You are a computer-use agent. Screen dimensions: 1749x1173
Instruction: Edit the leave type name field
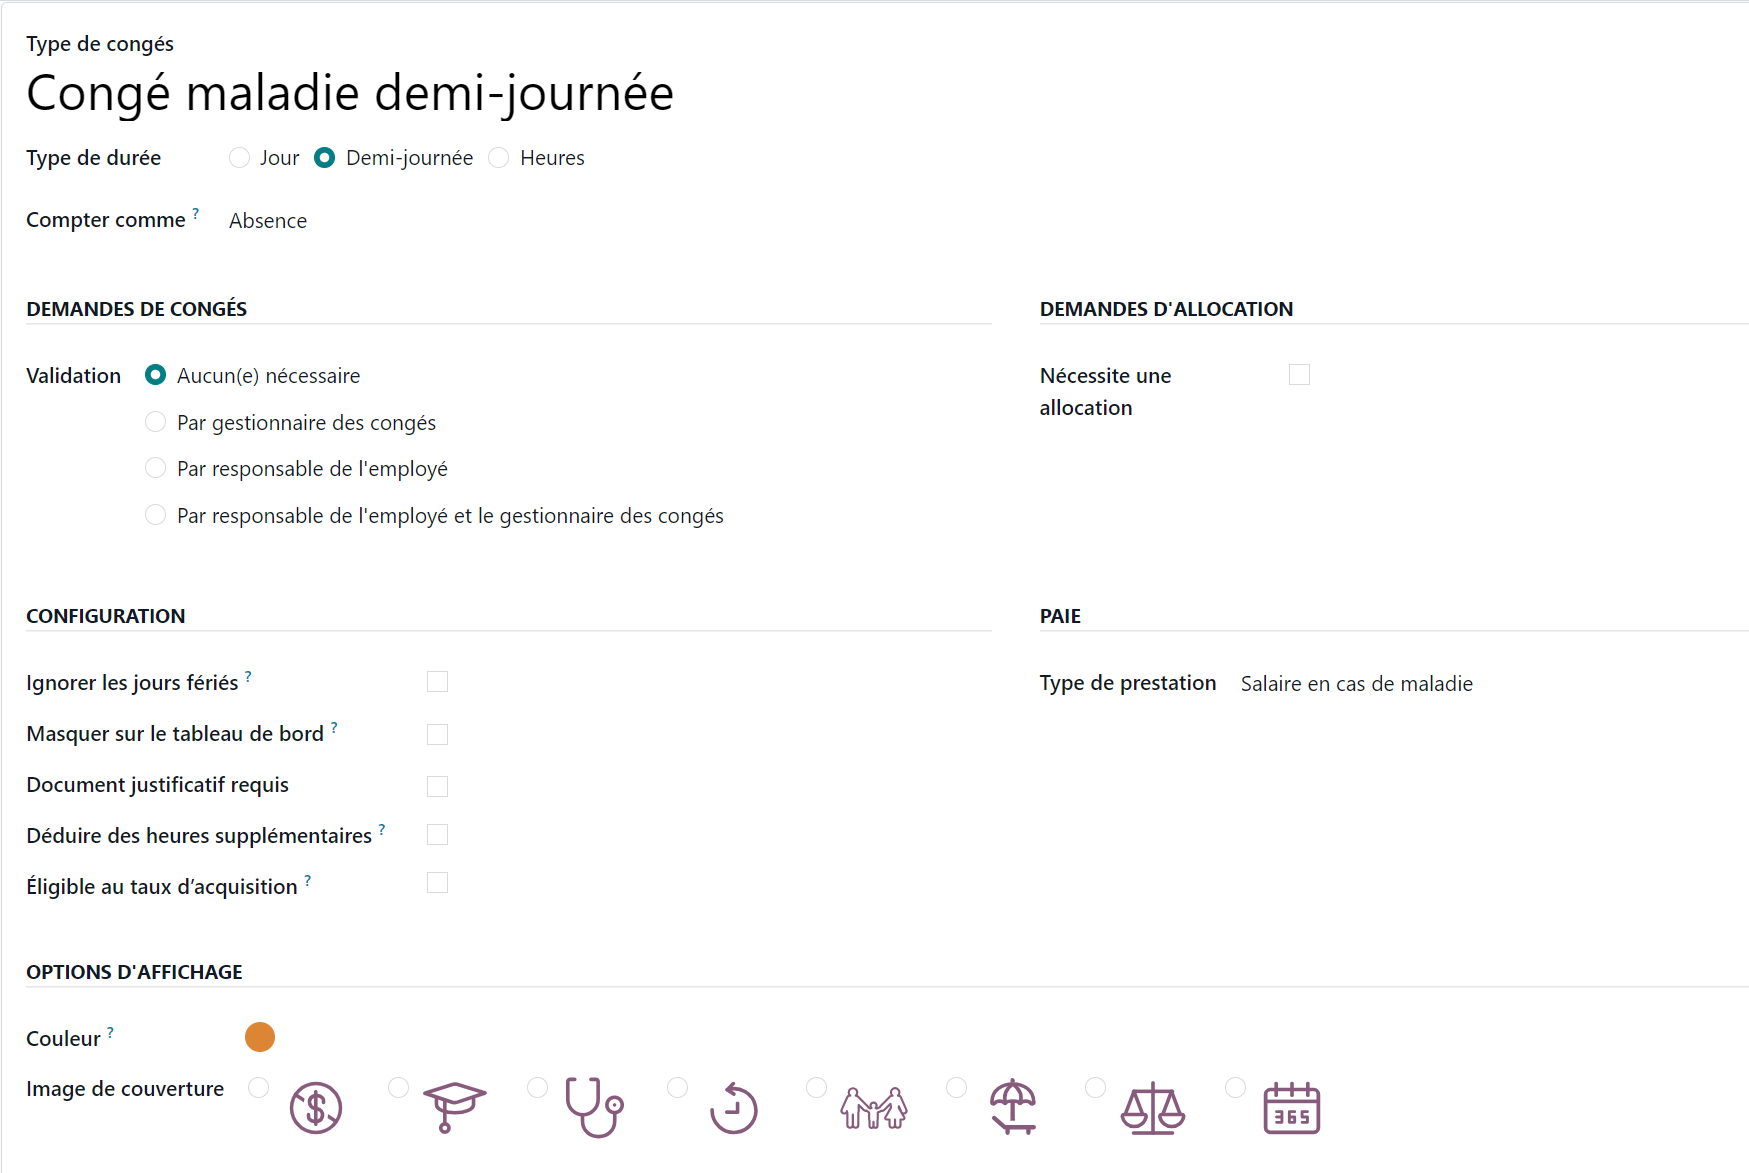tap(350, 94)
